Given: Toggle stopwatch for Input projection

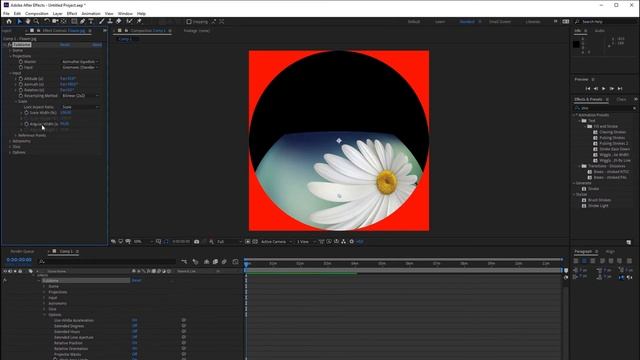Looking at the screenshot, I should (21, 67).
